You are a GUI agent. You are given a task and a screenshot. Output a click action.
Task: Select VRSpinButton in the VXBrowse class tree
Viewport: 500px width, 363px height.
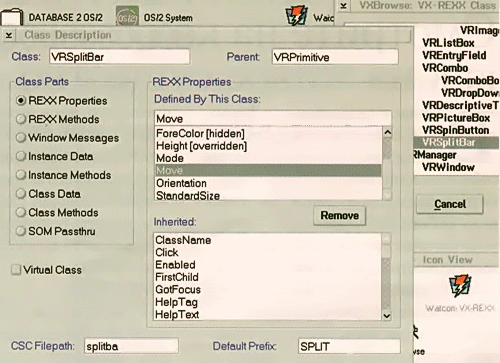455,130
